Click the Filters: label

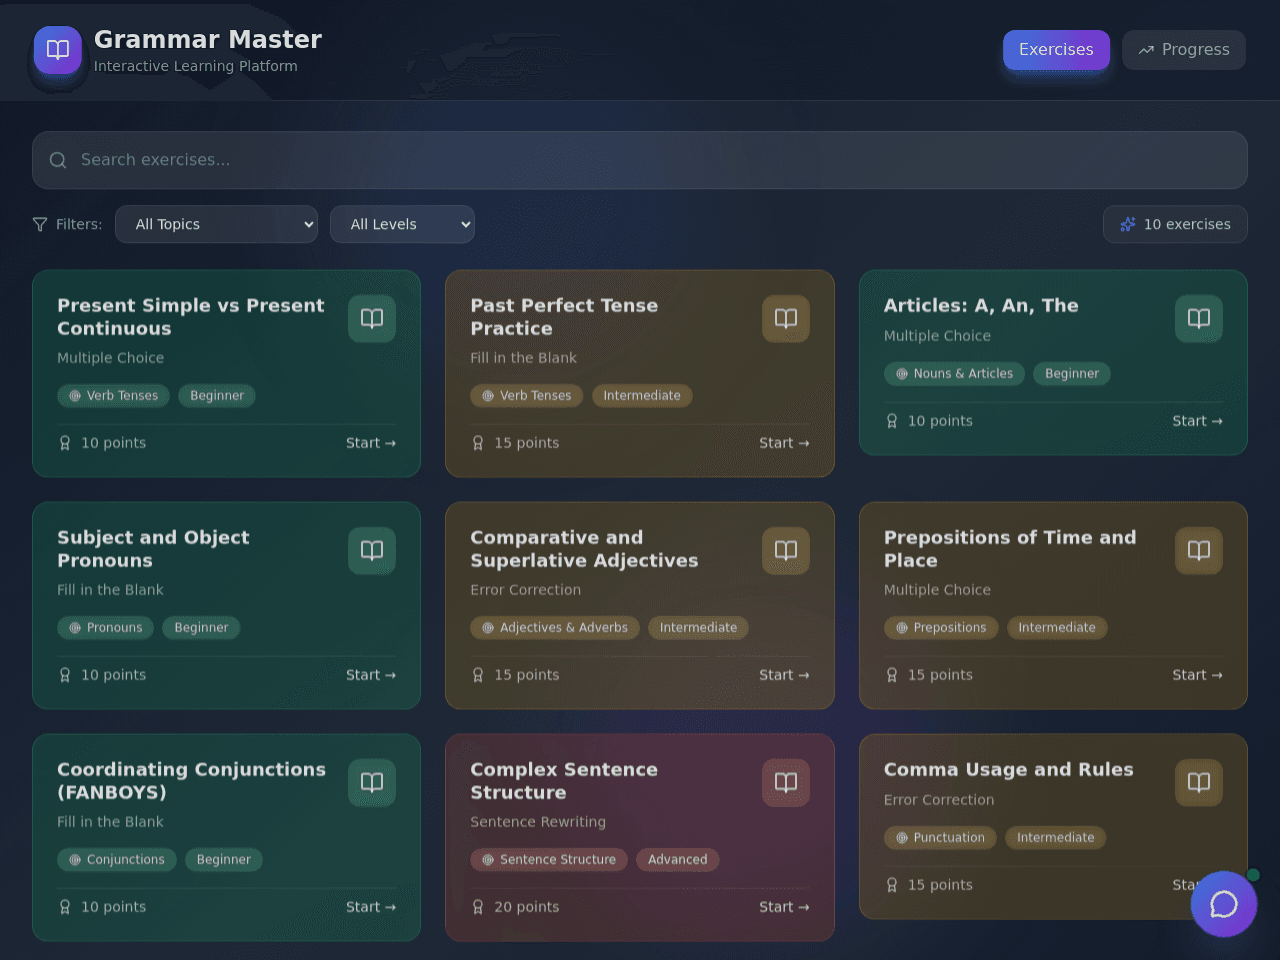point(79,224)
